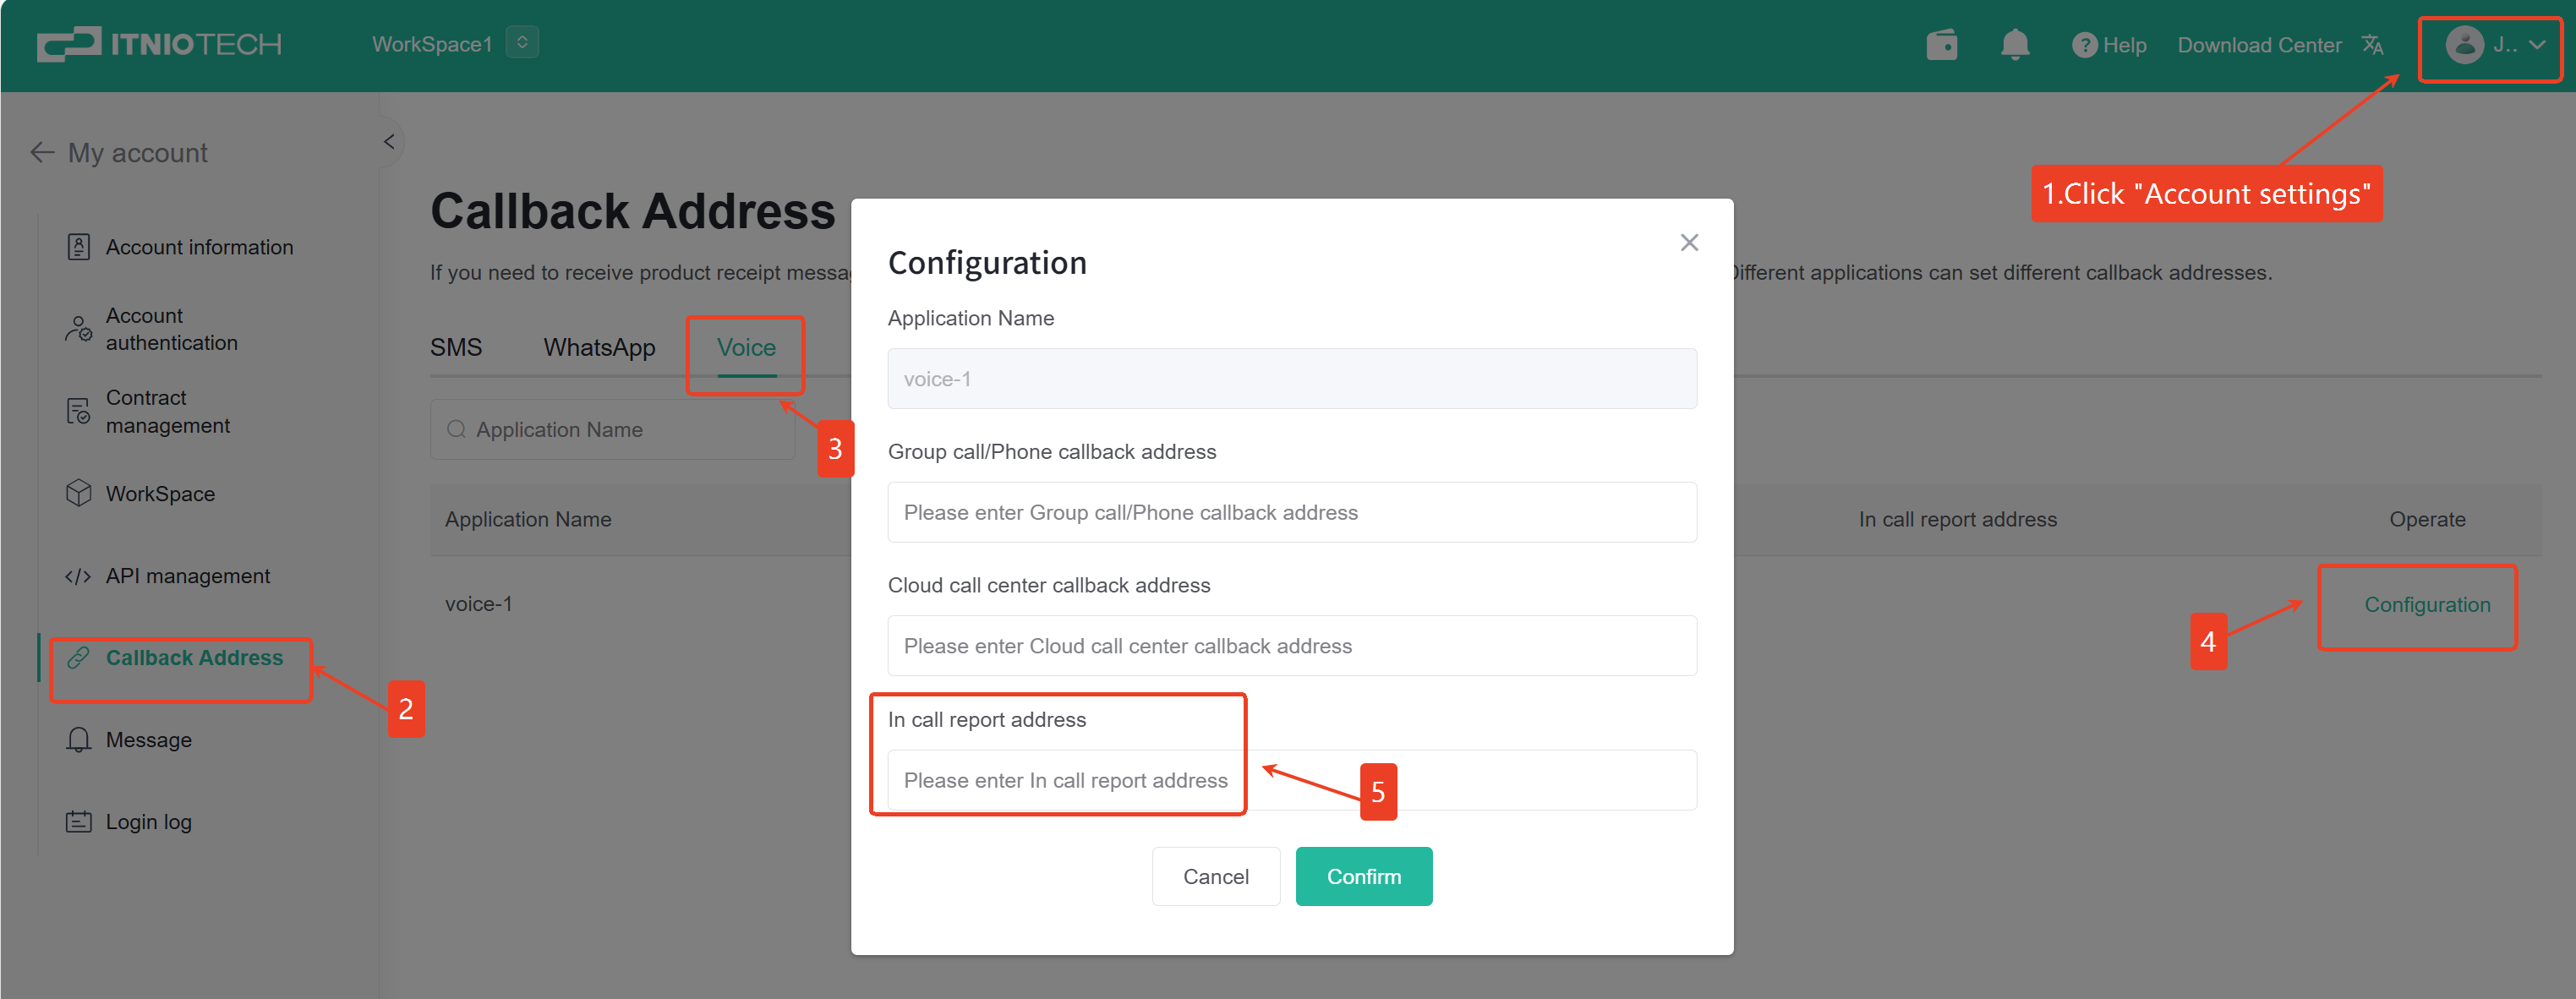Expand the WorkSpace1 workspace switcher
The width and height of the screenshot is (2576, 999).
click(522, 43)
